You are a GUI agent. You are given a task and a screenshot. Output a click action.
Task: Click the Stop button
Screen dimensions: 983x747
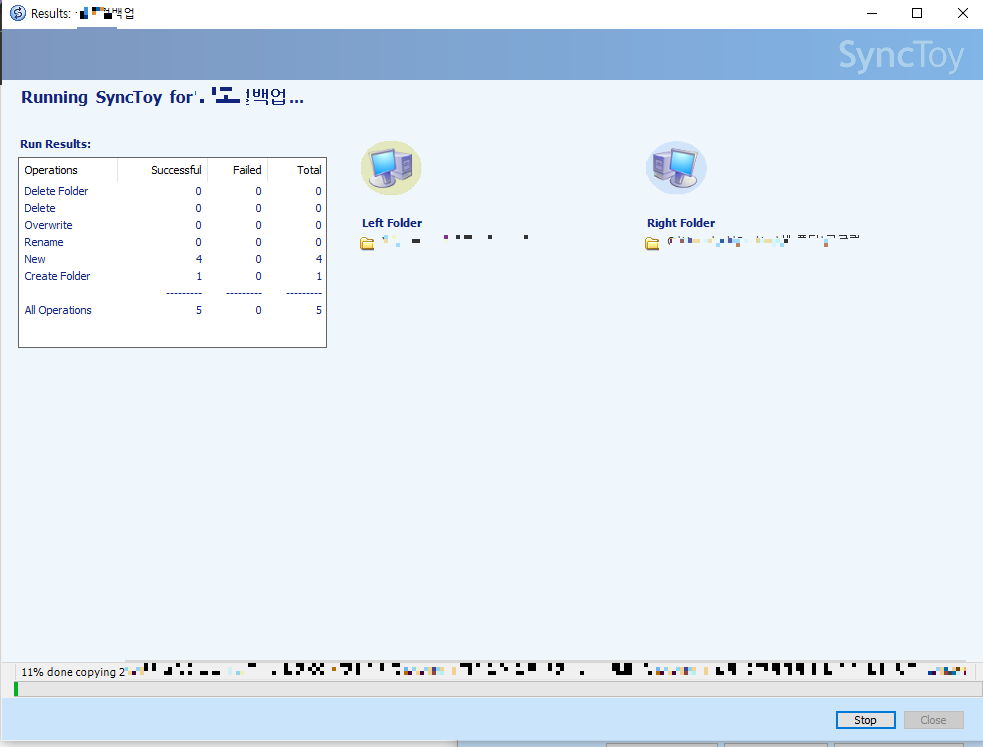[x=865, y=720]
